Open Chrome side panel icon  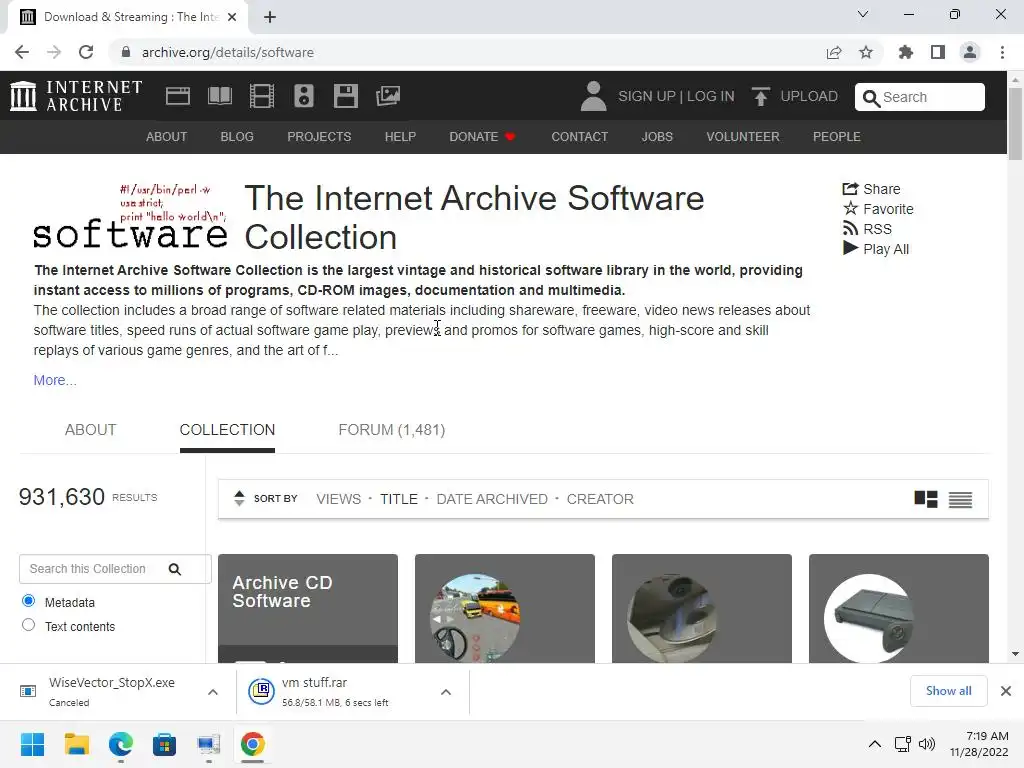pyautogui.click(x=938, y=52)
